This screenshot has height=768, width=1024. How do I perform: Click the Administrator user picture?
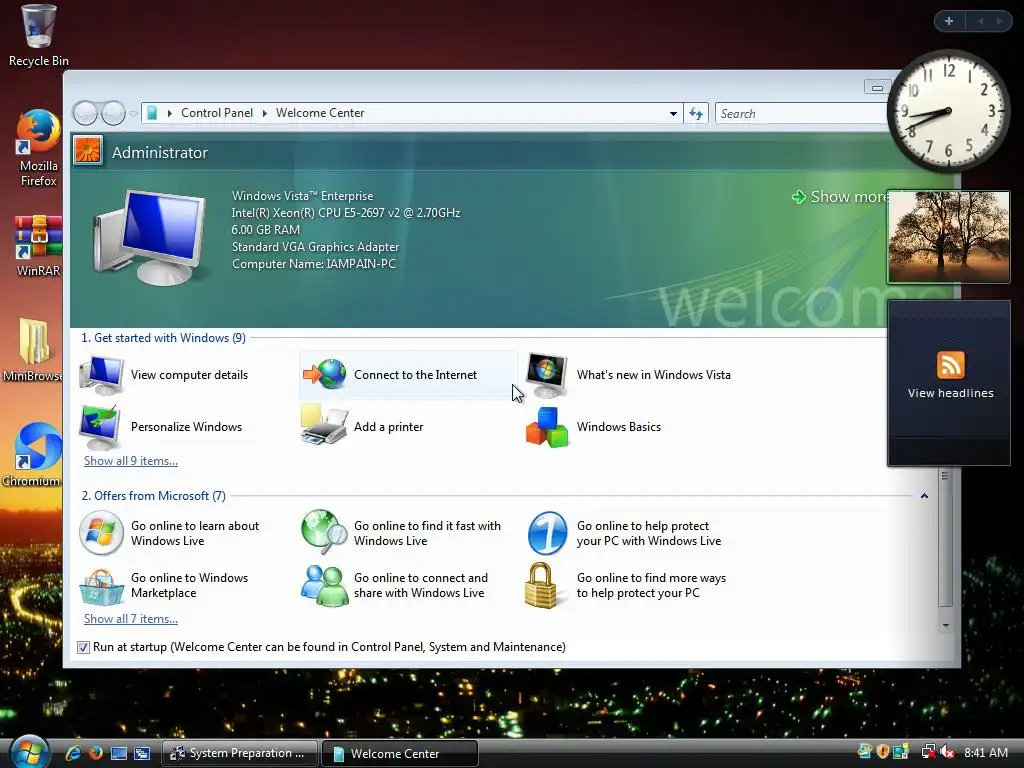click(88, 150)
